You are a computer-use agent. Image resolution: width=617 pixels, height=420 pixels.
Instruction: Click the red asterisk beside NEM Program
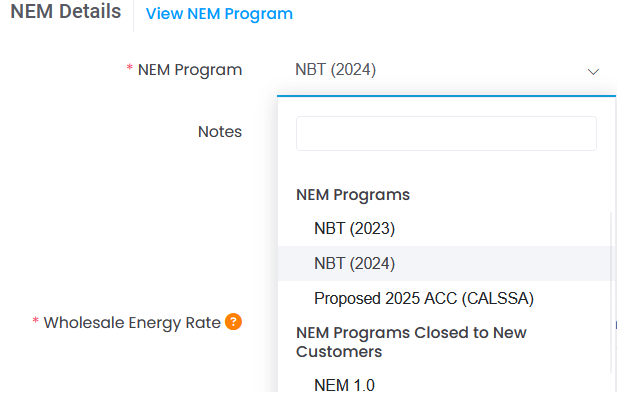[x=129, y=68]
